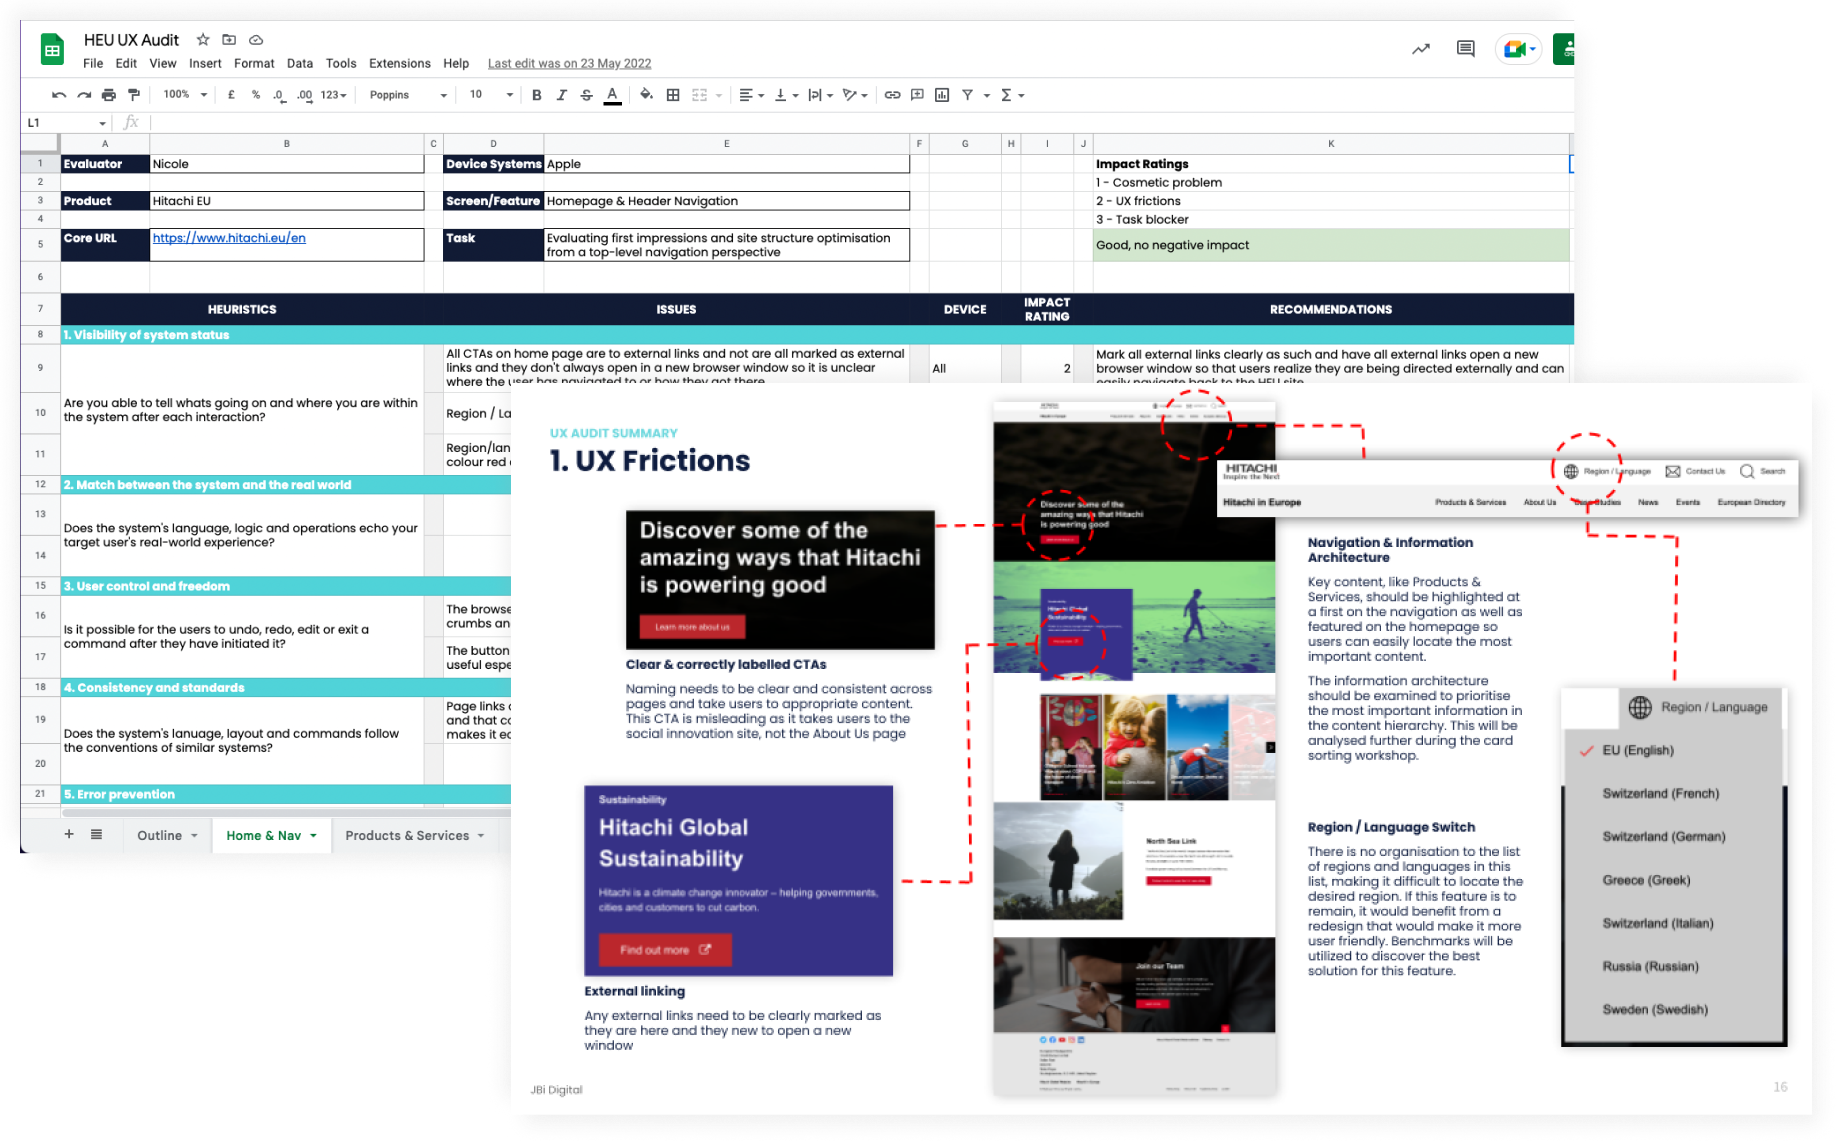
Task: Open the 123 number format dropdown
Action: (334, 95)
